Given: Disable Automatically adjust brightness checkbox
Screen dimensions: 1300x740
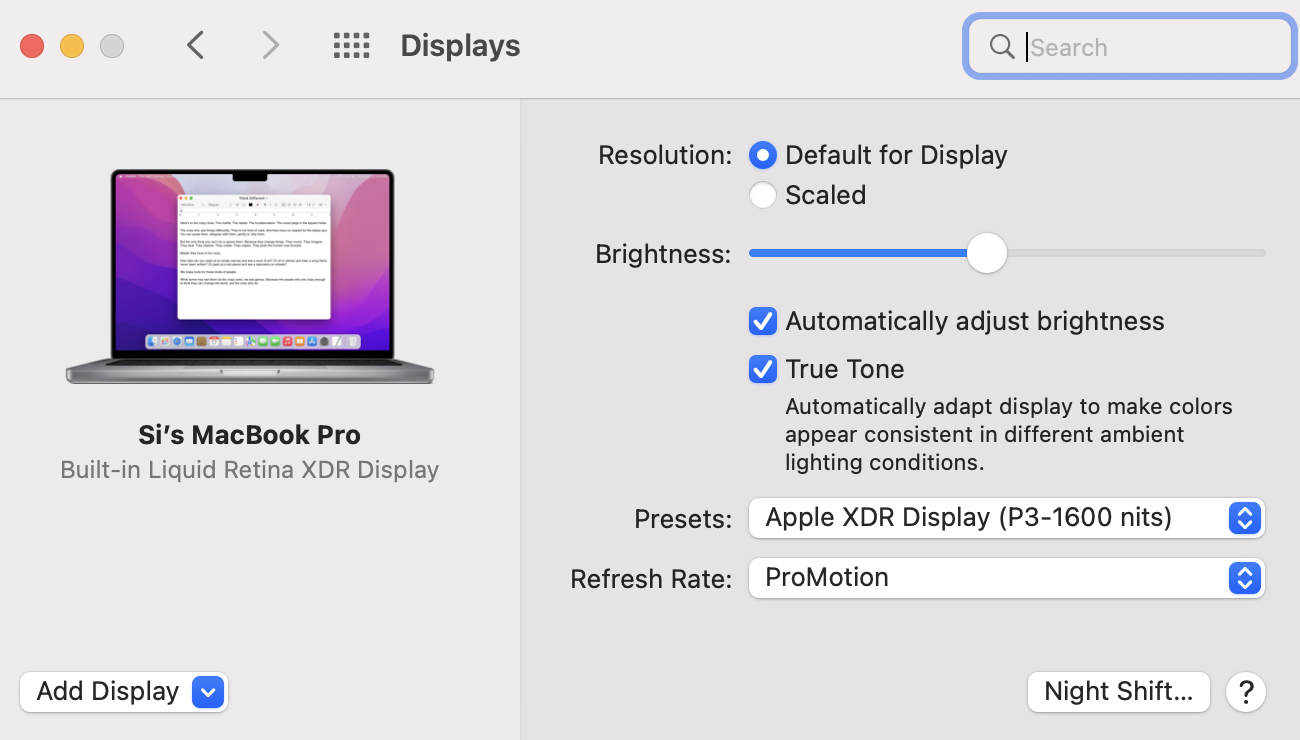Looking at the screenshot, I should pos(763,321).
